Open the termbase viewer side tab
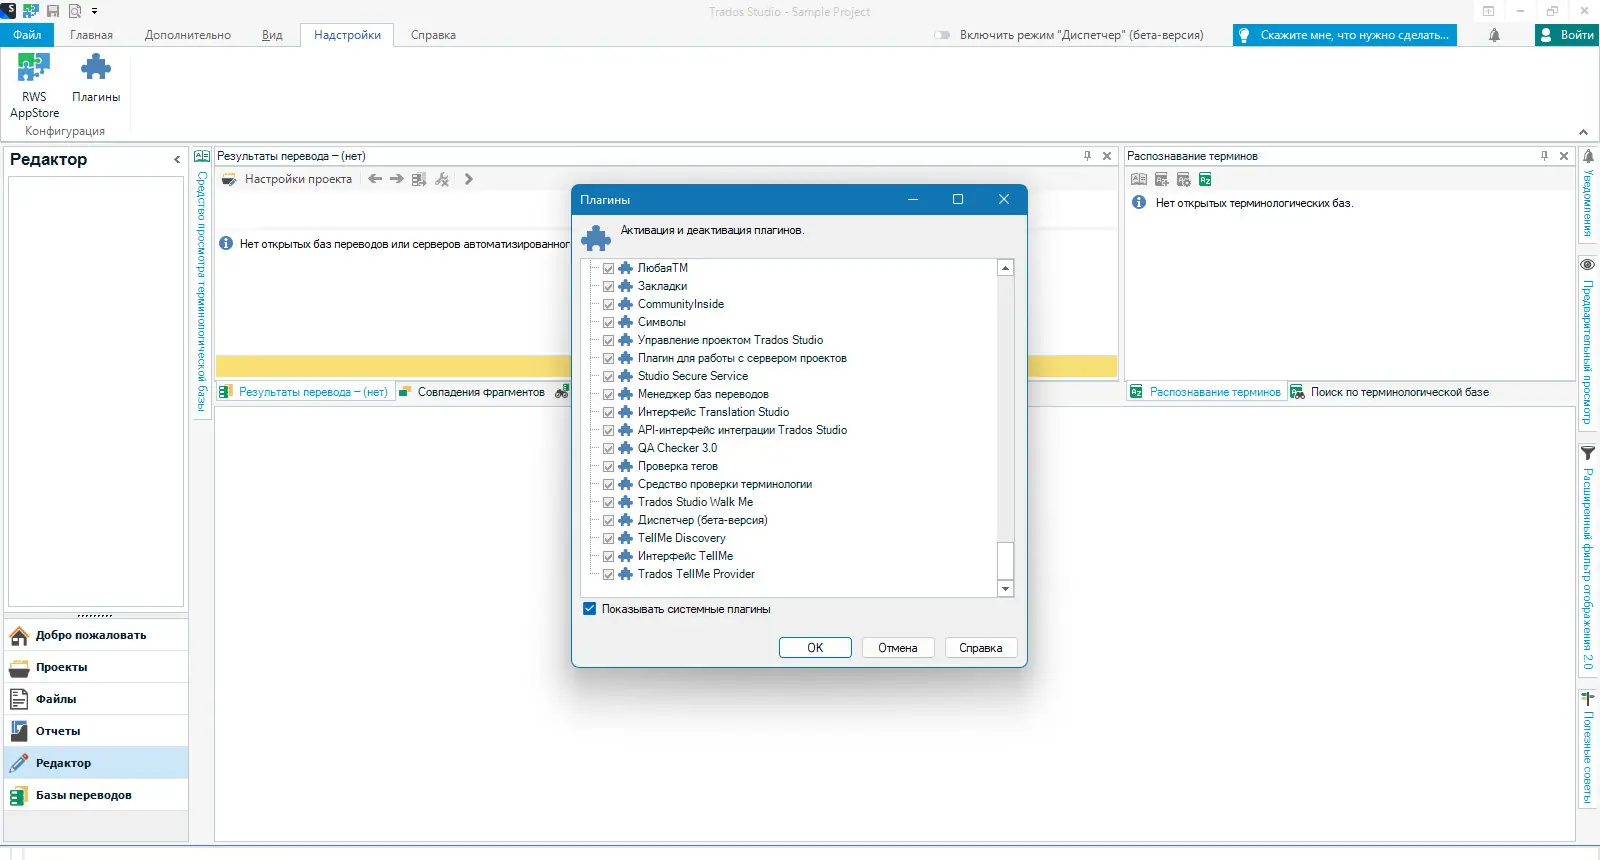Viewport: 1600px width, 860px height. tap(201, 282)
